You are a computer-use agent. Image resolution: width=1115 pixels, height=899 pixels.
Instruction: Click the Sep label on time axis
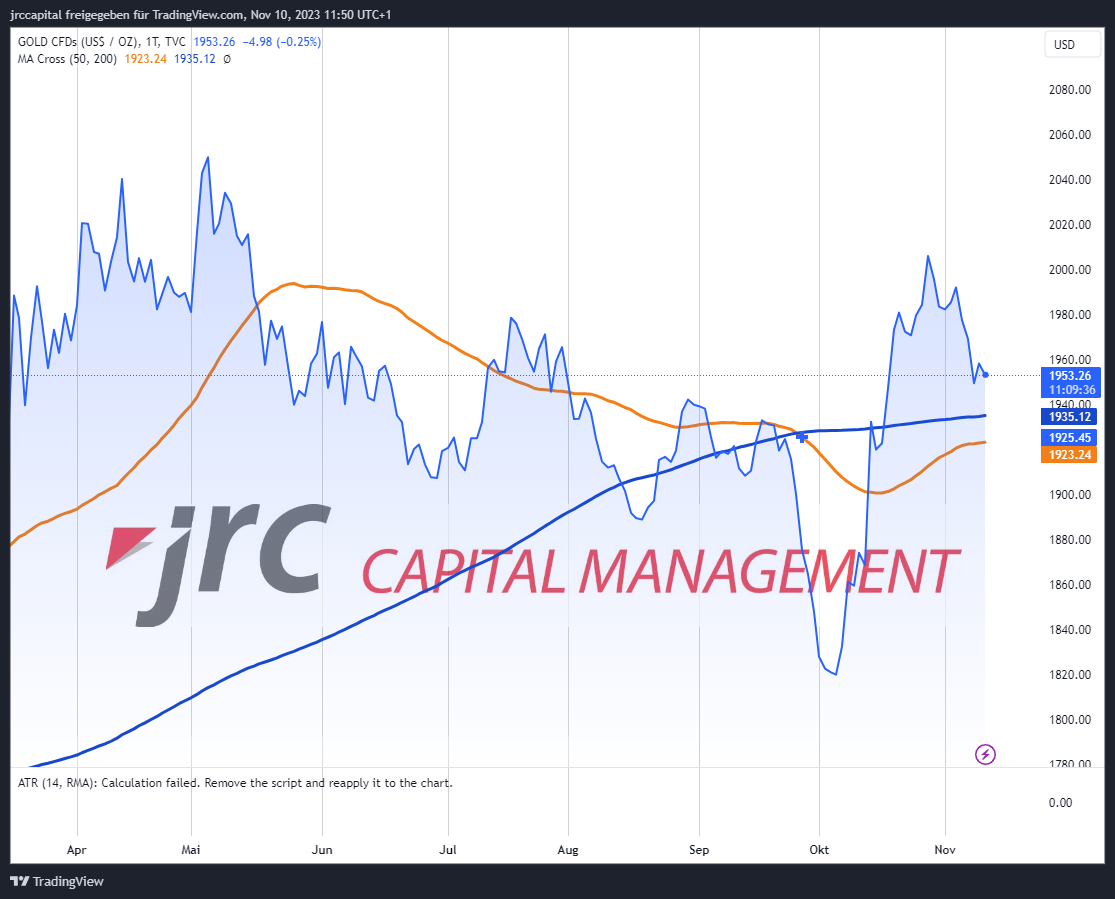[x=699, y=850]
